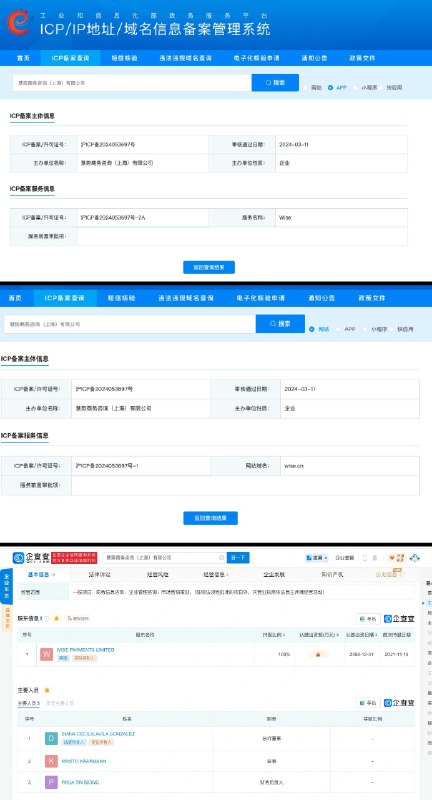432x800 pixels.
Task: Click the 查一下 search button
Action: 238,558
